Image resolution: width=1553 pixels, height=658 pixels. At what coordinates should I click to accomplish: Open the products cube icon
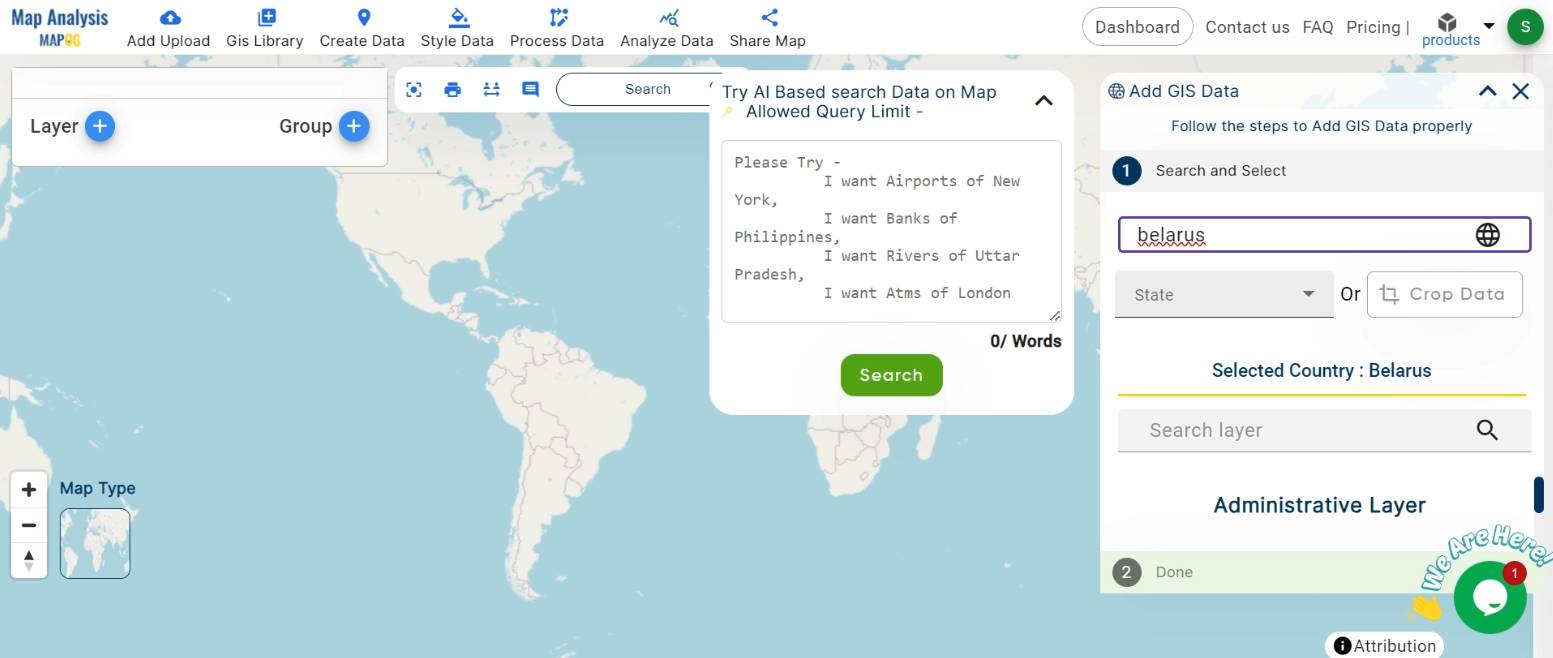coord(1447,22)
